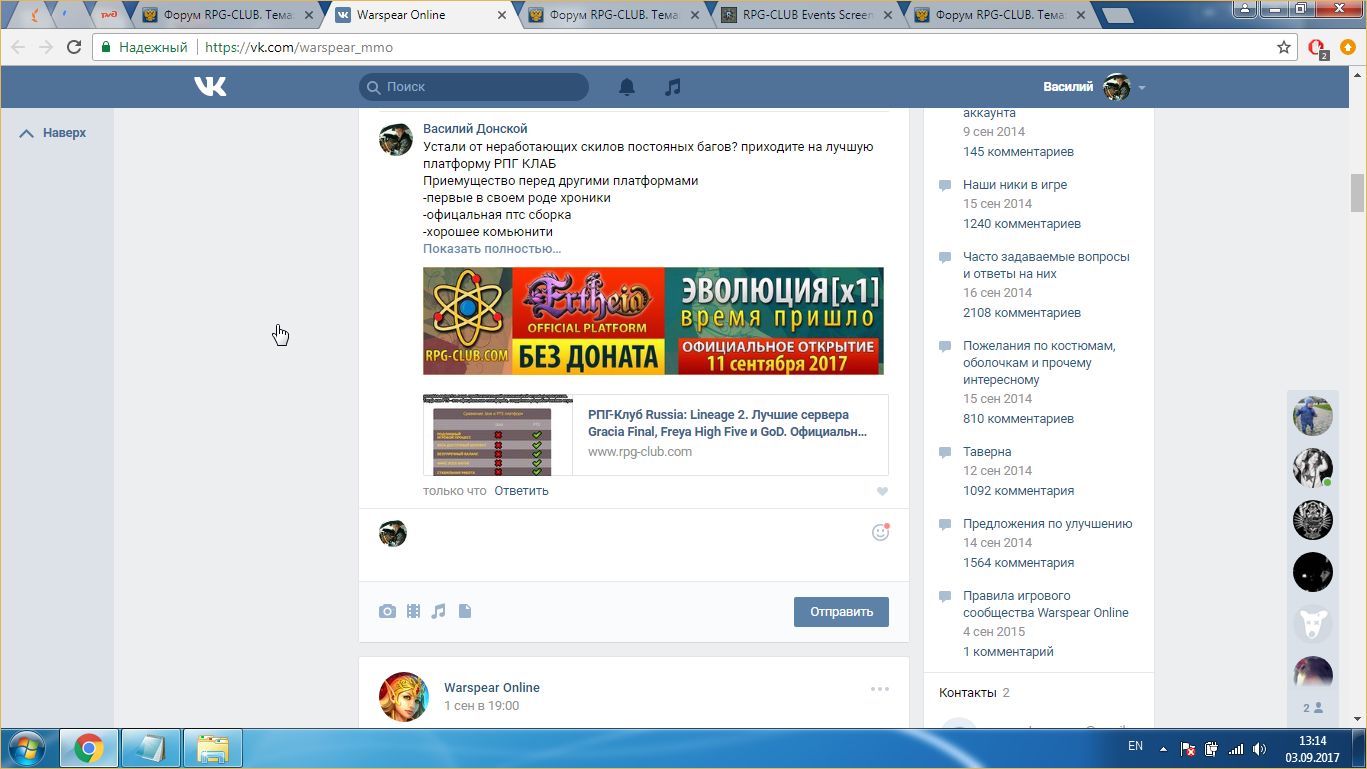Open the orange Chrome update menu icon

coord(1348,47)
